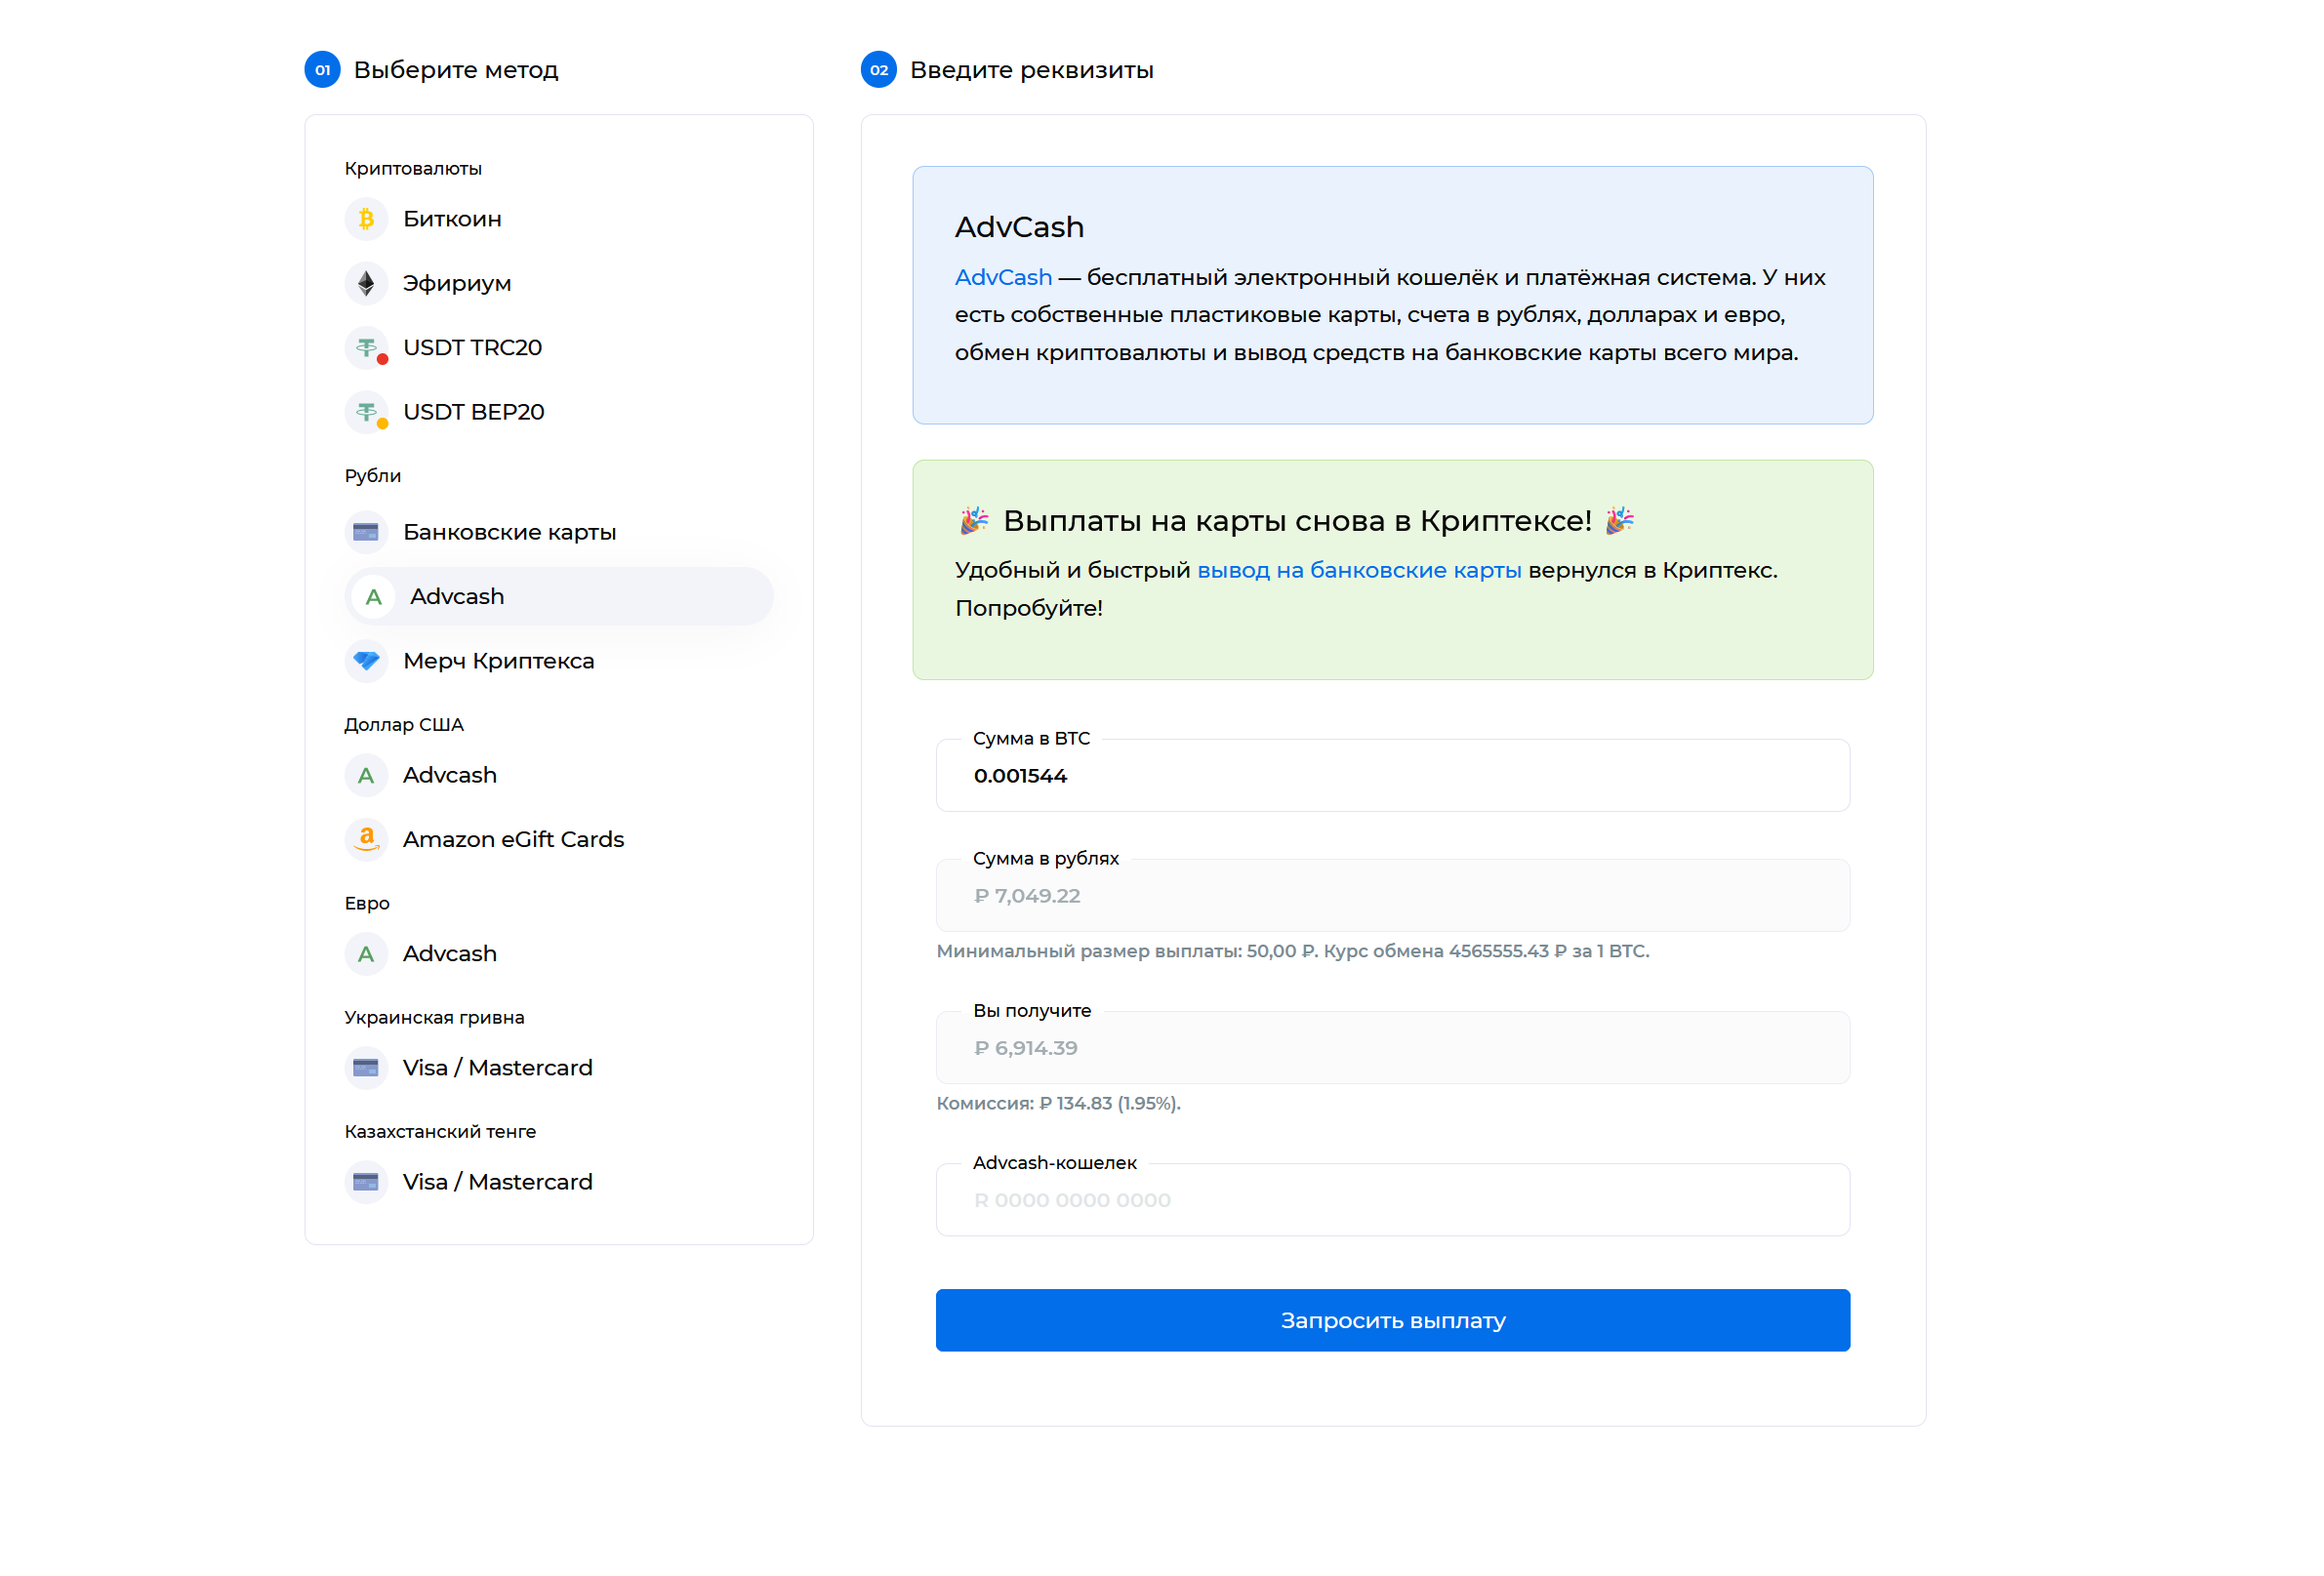Click the Криптовалюты section label
The image size is (2324, 1576).
click(413, 168)
